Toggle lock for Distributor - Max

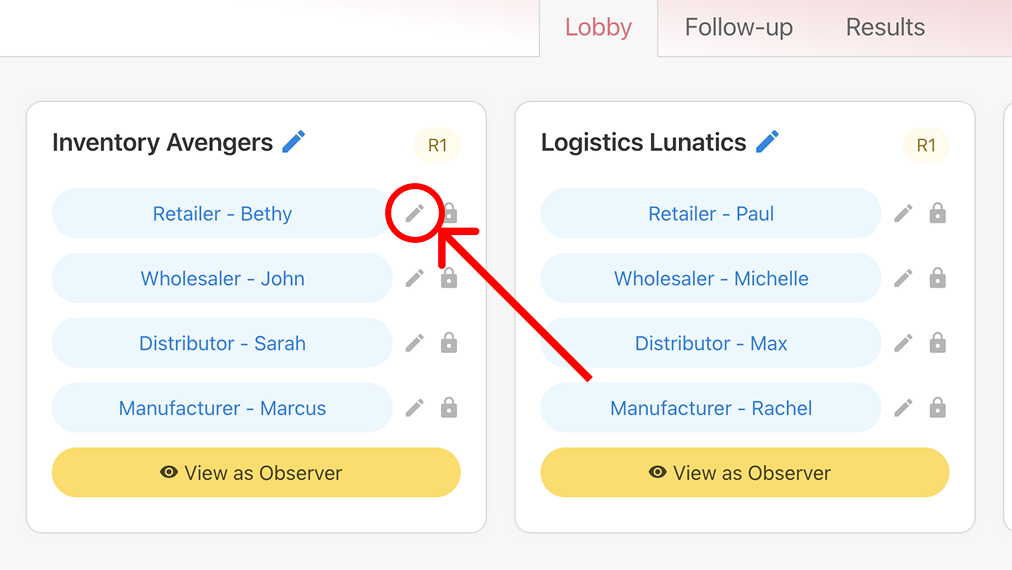[x=937, y=343]
